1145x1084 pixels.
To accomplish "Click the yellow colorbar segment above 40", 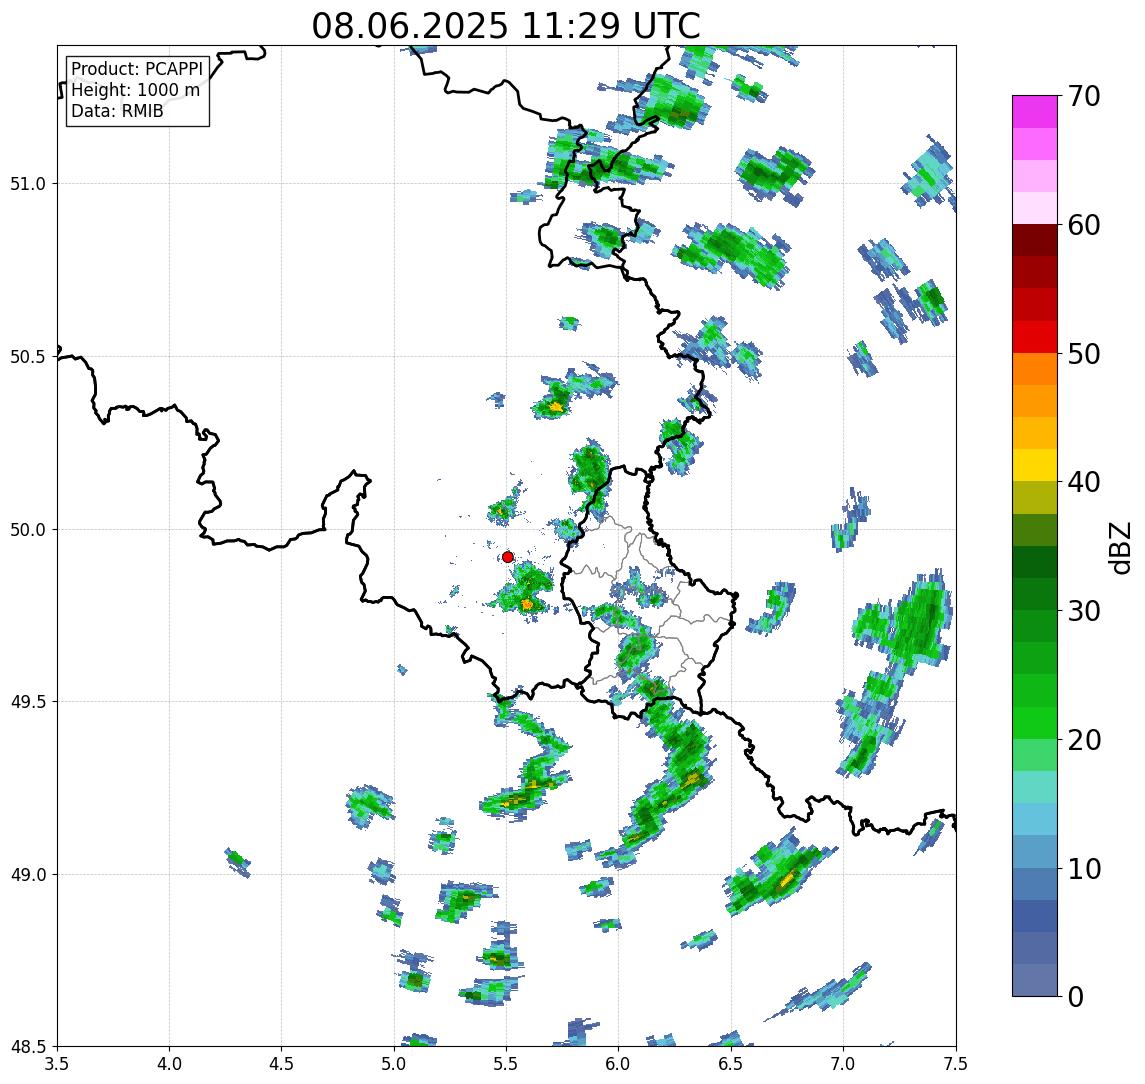I will click(x=1035, y=466).
